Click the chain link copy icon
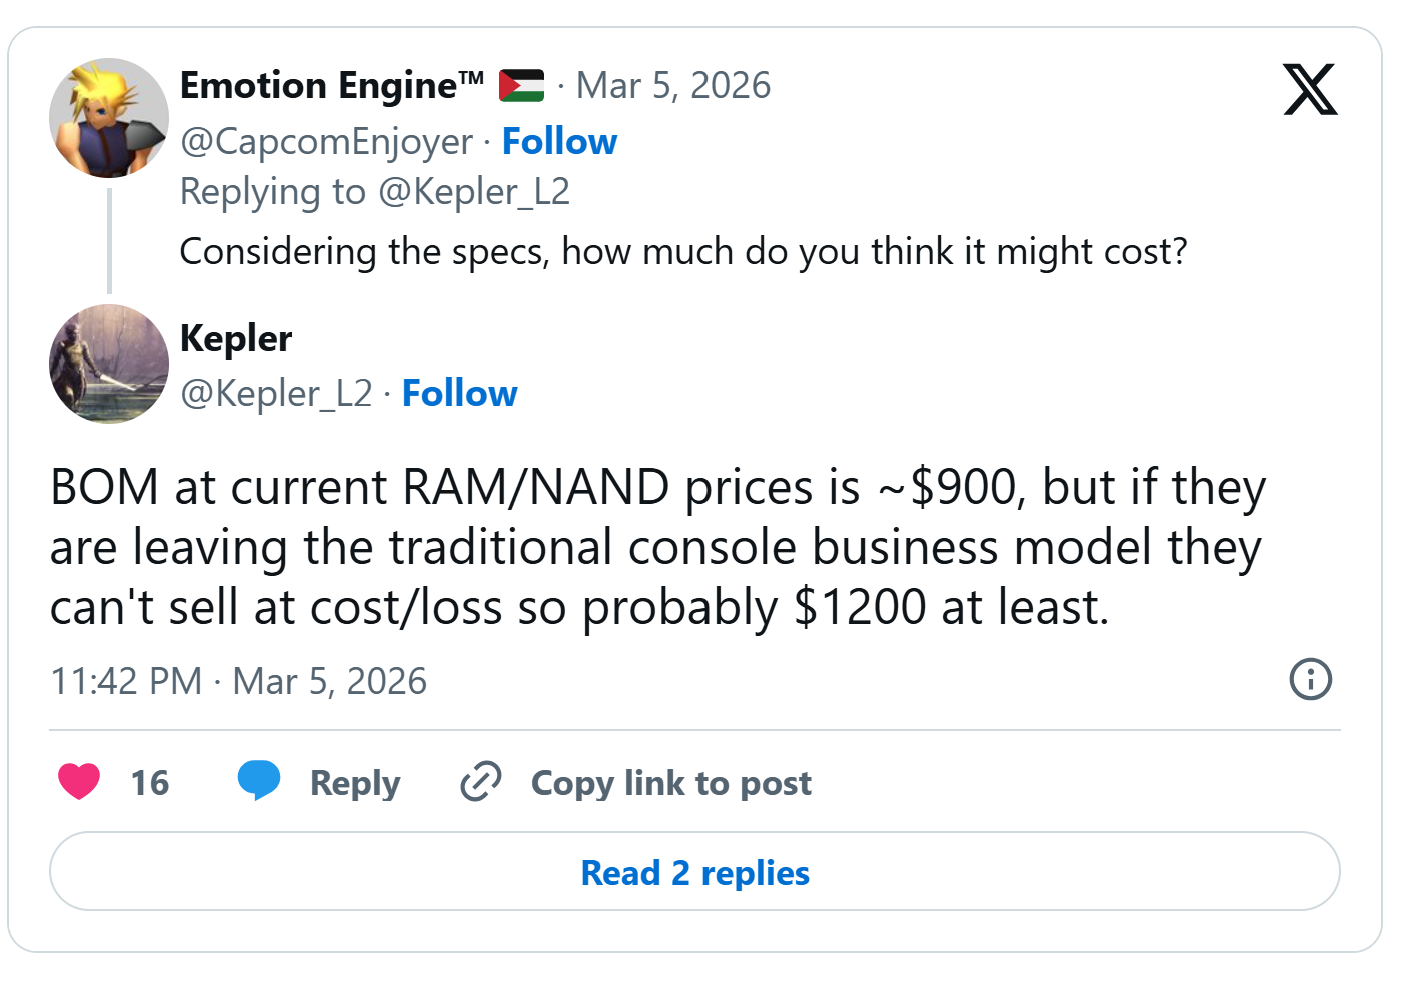The height and width of the screenshot is (984, 1408). tap(480, 782)
